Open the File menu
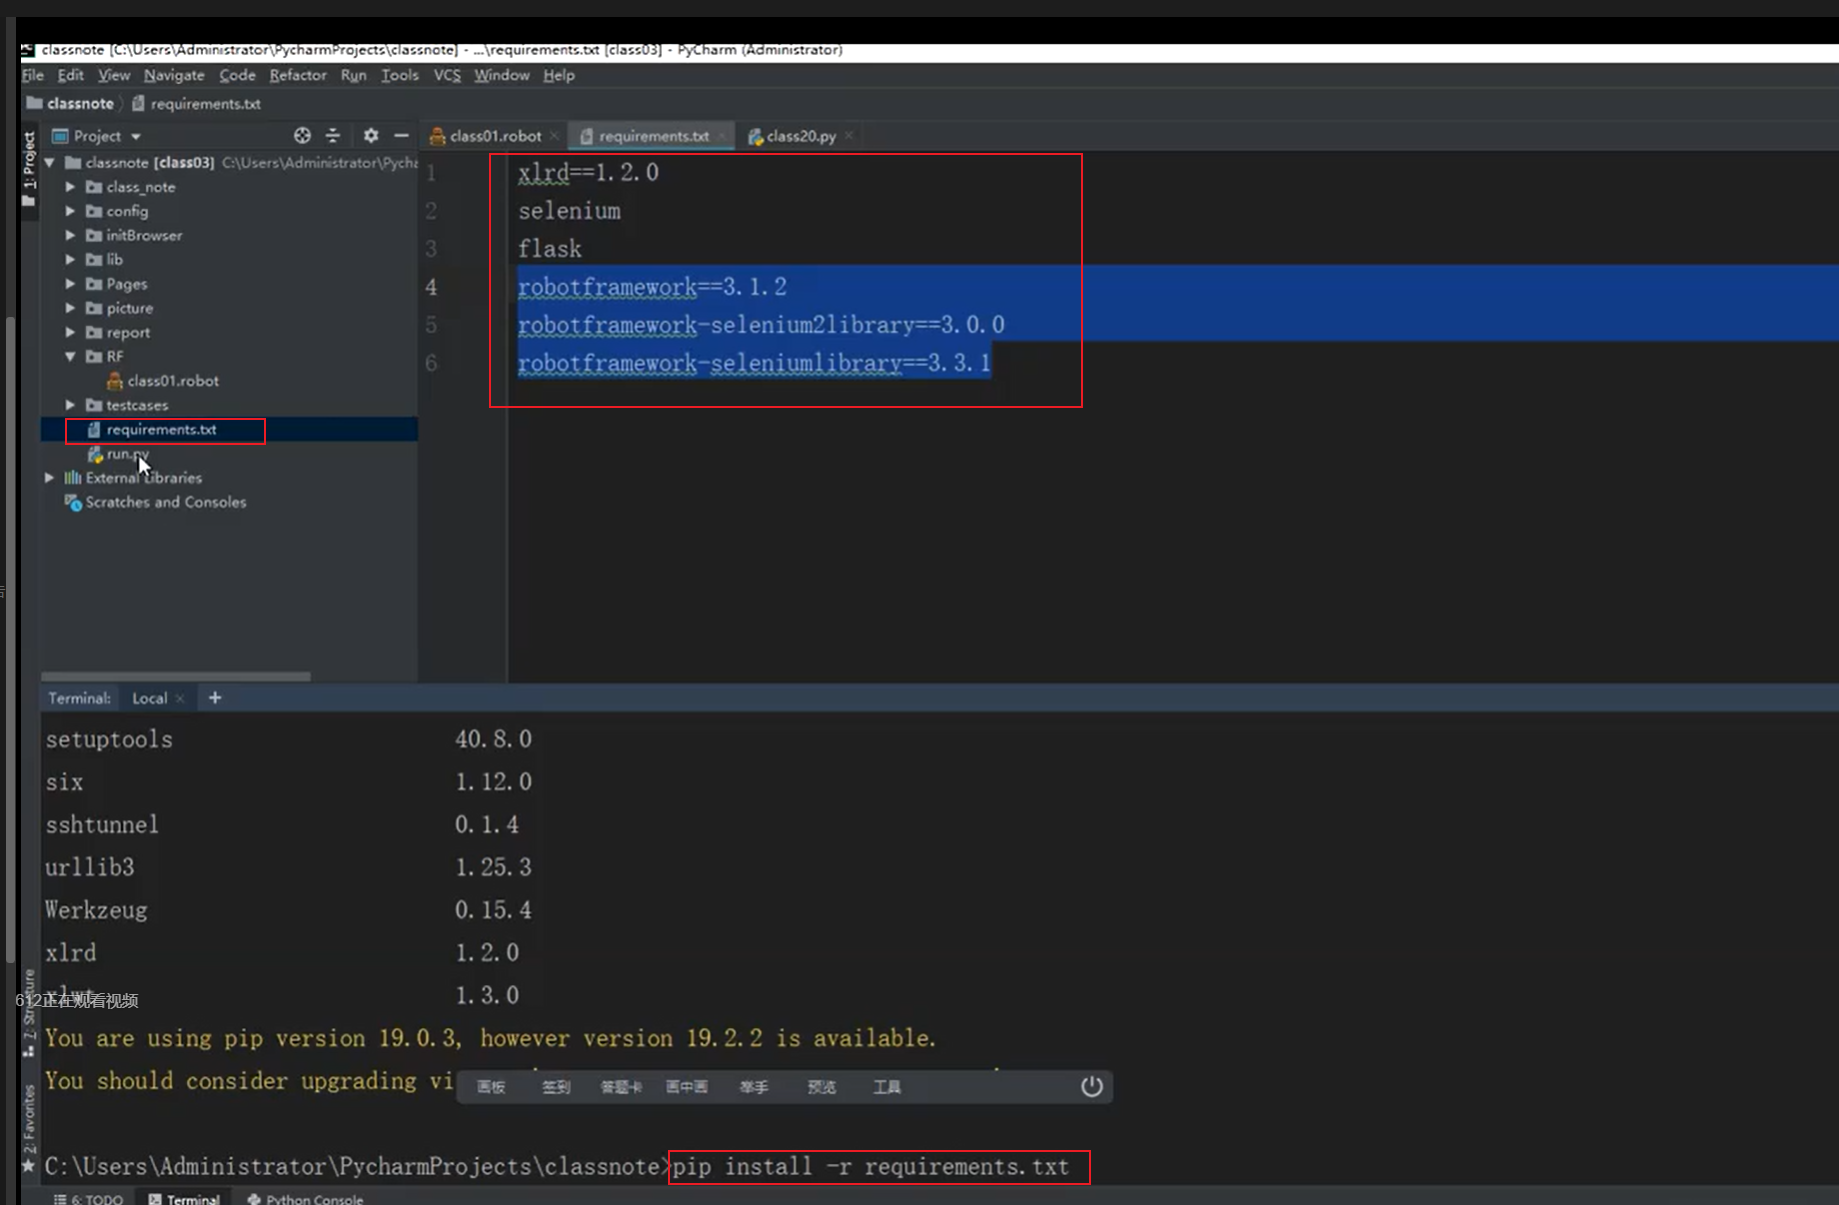The image size is (1839, 1205). tap(33, 75)
